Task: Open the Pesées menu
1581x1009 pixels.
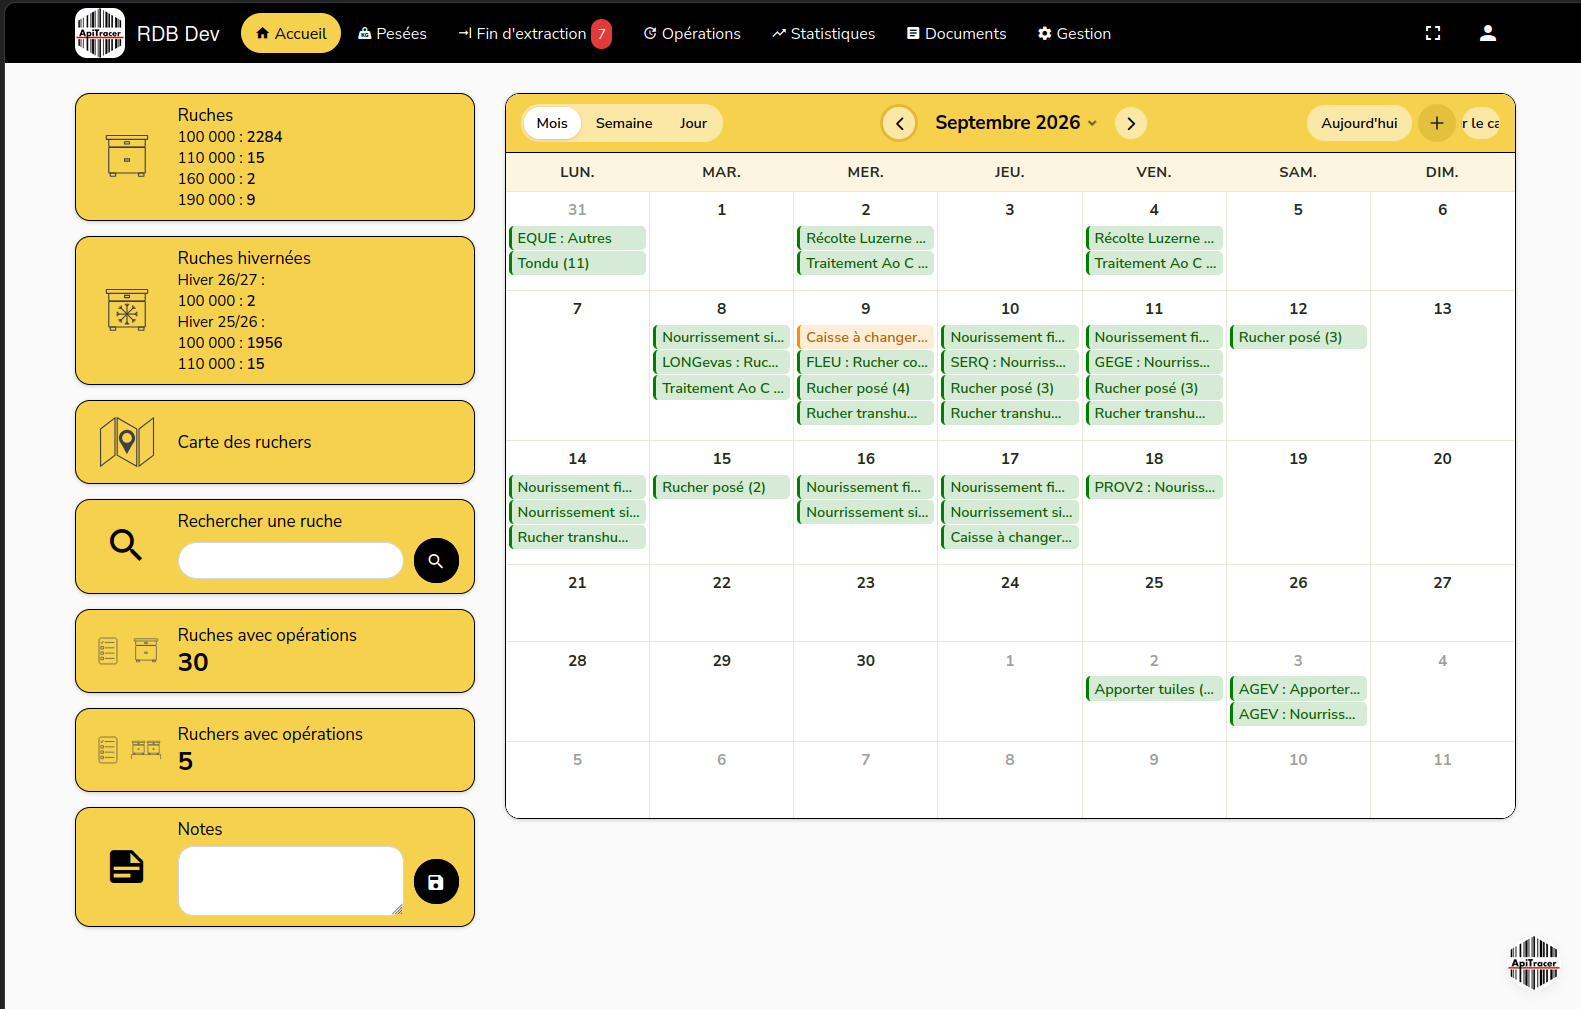Action: [392, 33]
